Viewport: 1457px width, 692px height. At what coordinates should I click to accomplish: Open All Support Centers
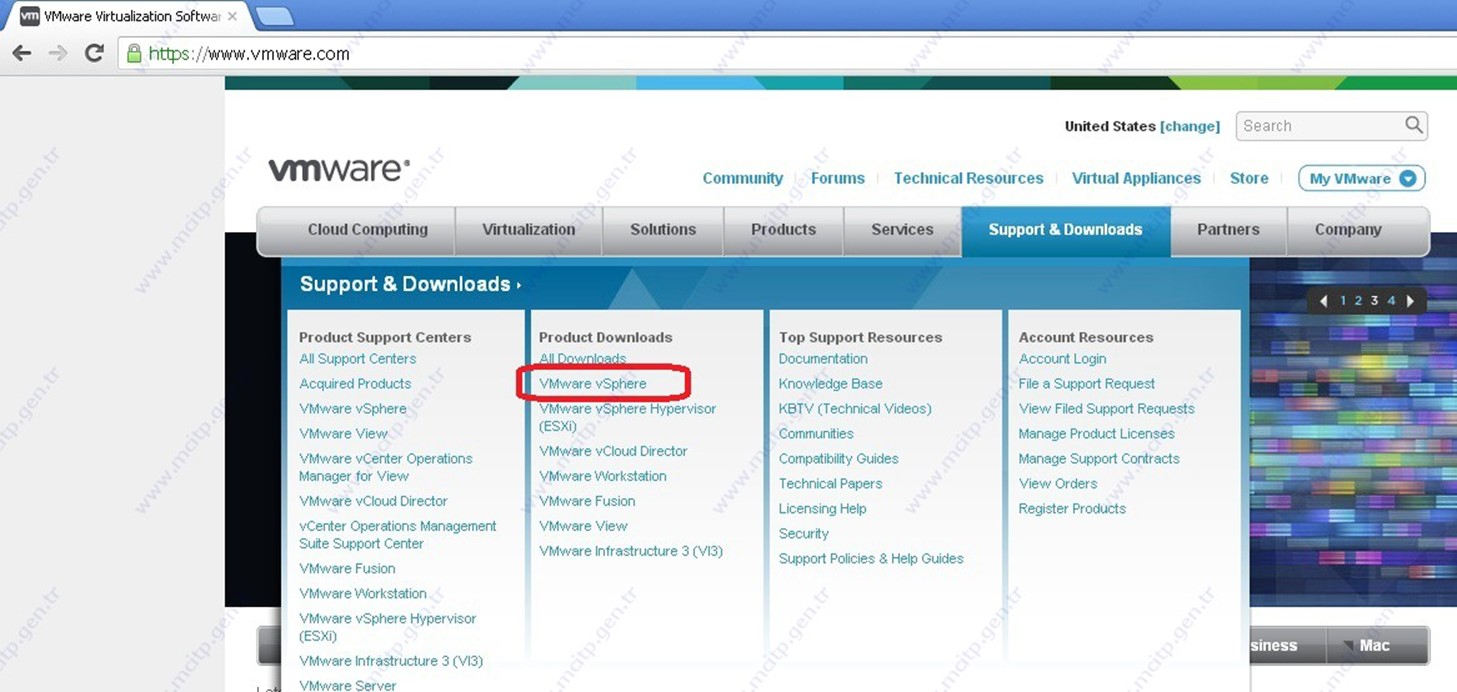[357, 359]
